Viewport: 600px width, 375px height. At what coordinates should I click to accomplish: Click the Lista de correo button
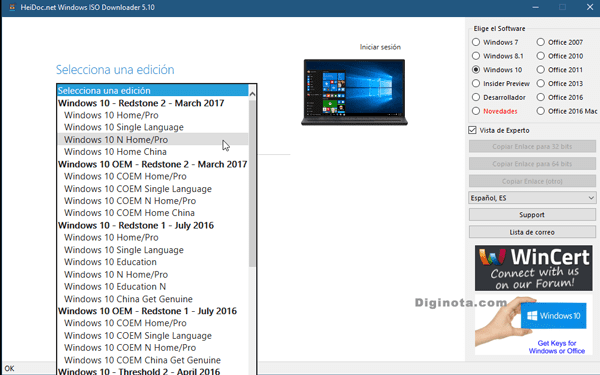532,232
